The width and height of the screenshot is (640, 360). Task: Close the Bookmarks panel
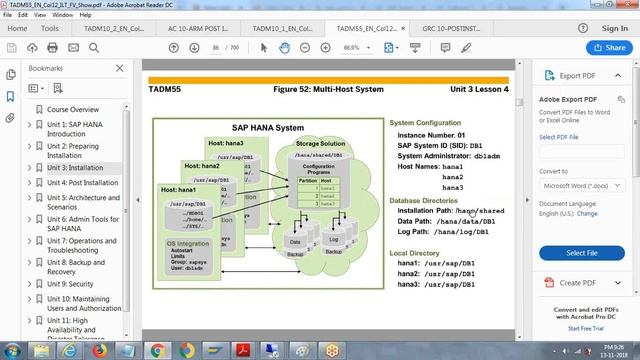(120, 68)
